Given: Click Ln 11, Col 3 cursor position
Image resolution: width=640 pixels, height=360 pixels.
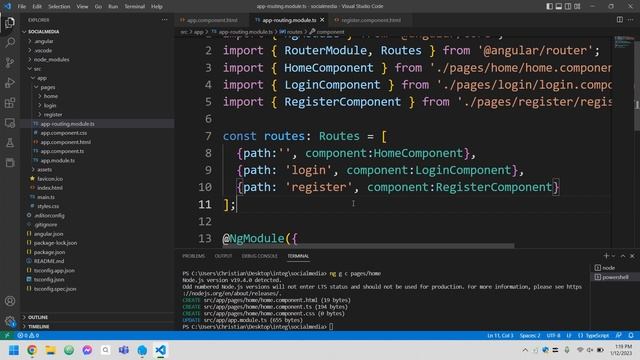Looking at the screenshot, I should (500, 336).
